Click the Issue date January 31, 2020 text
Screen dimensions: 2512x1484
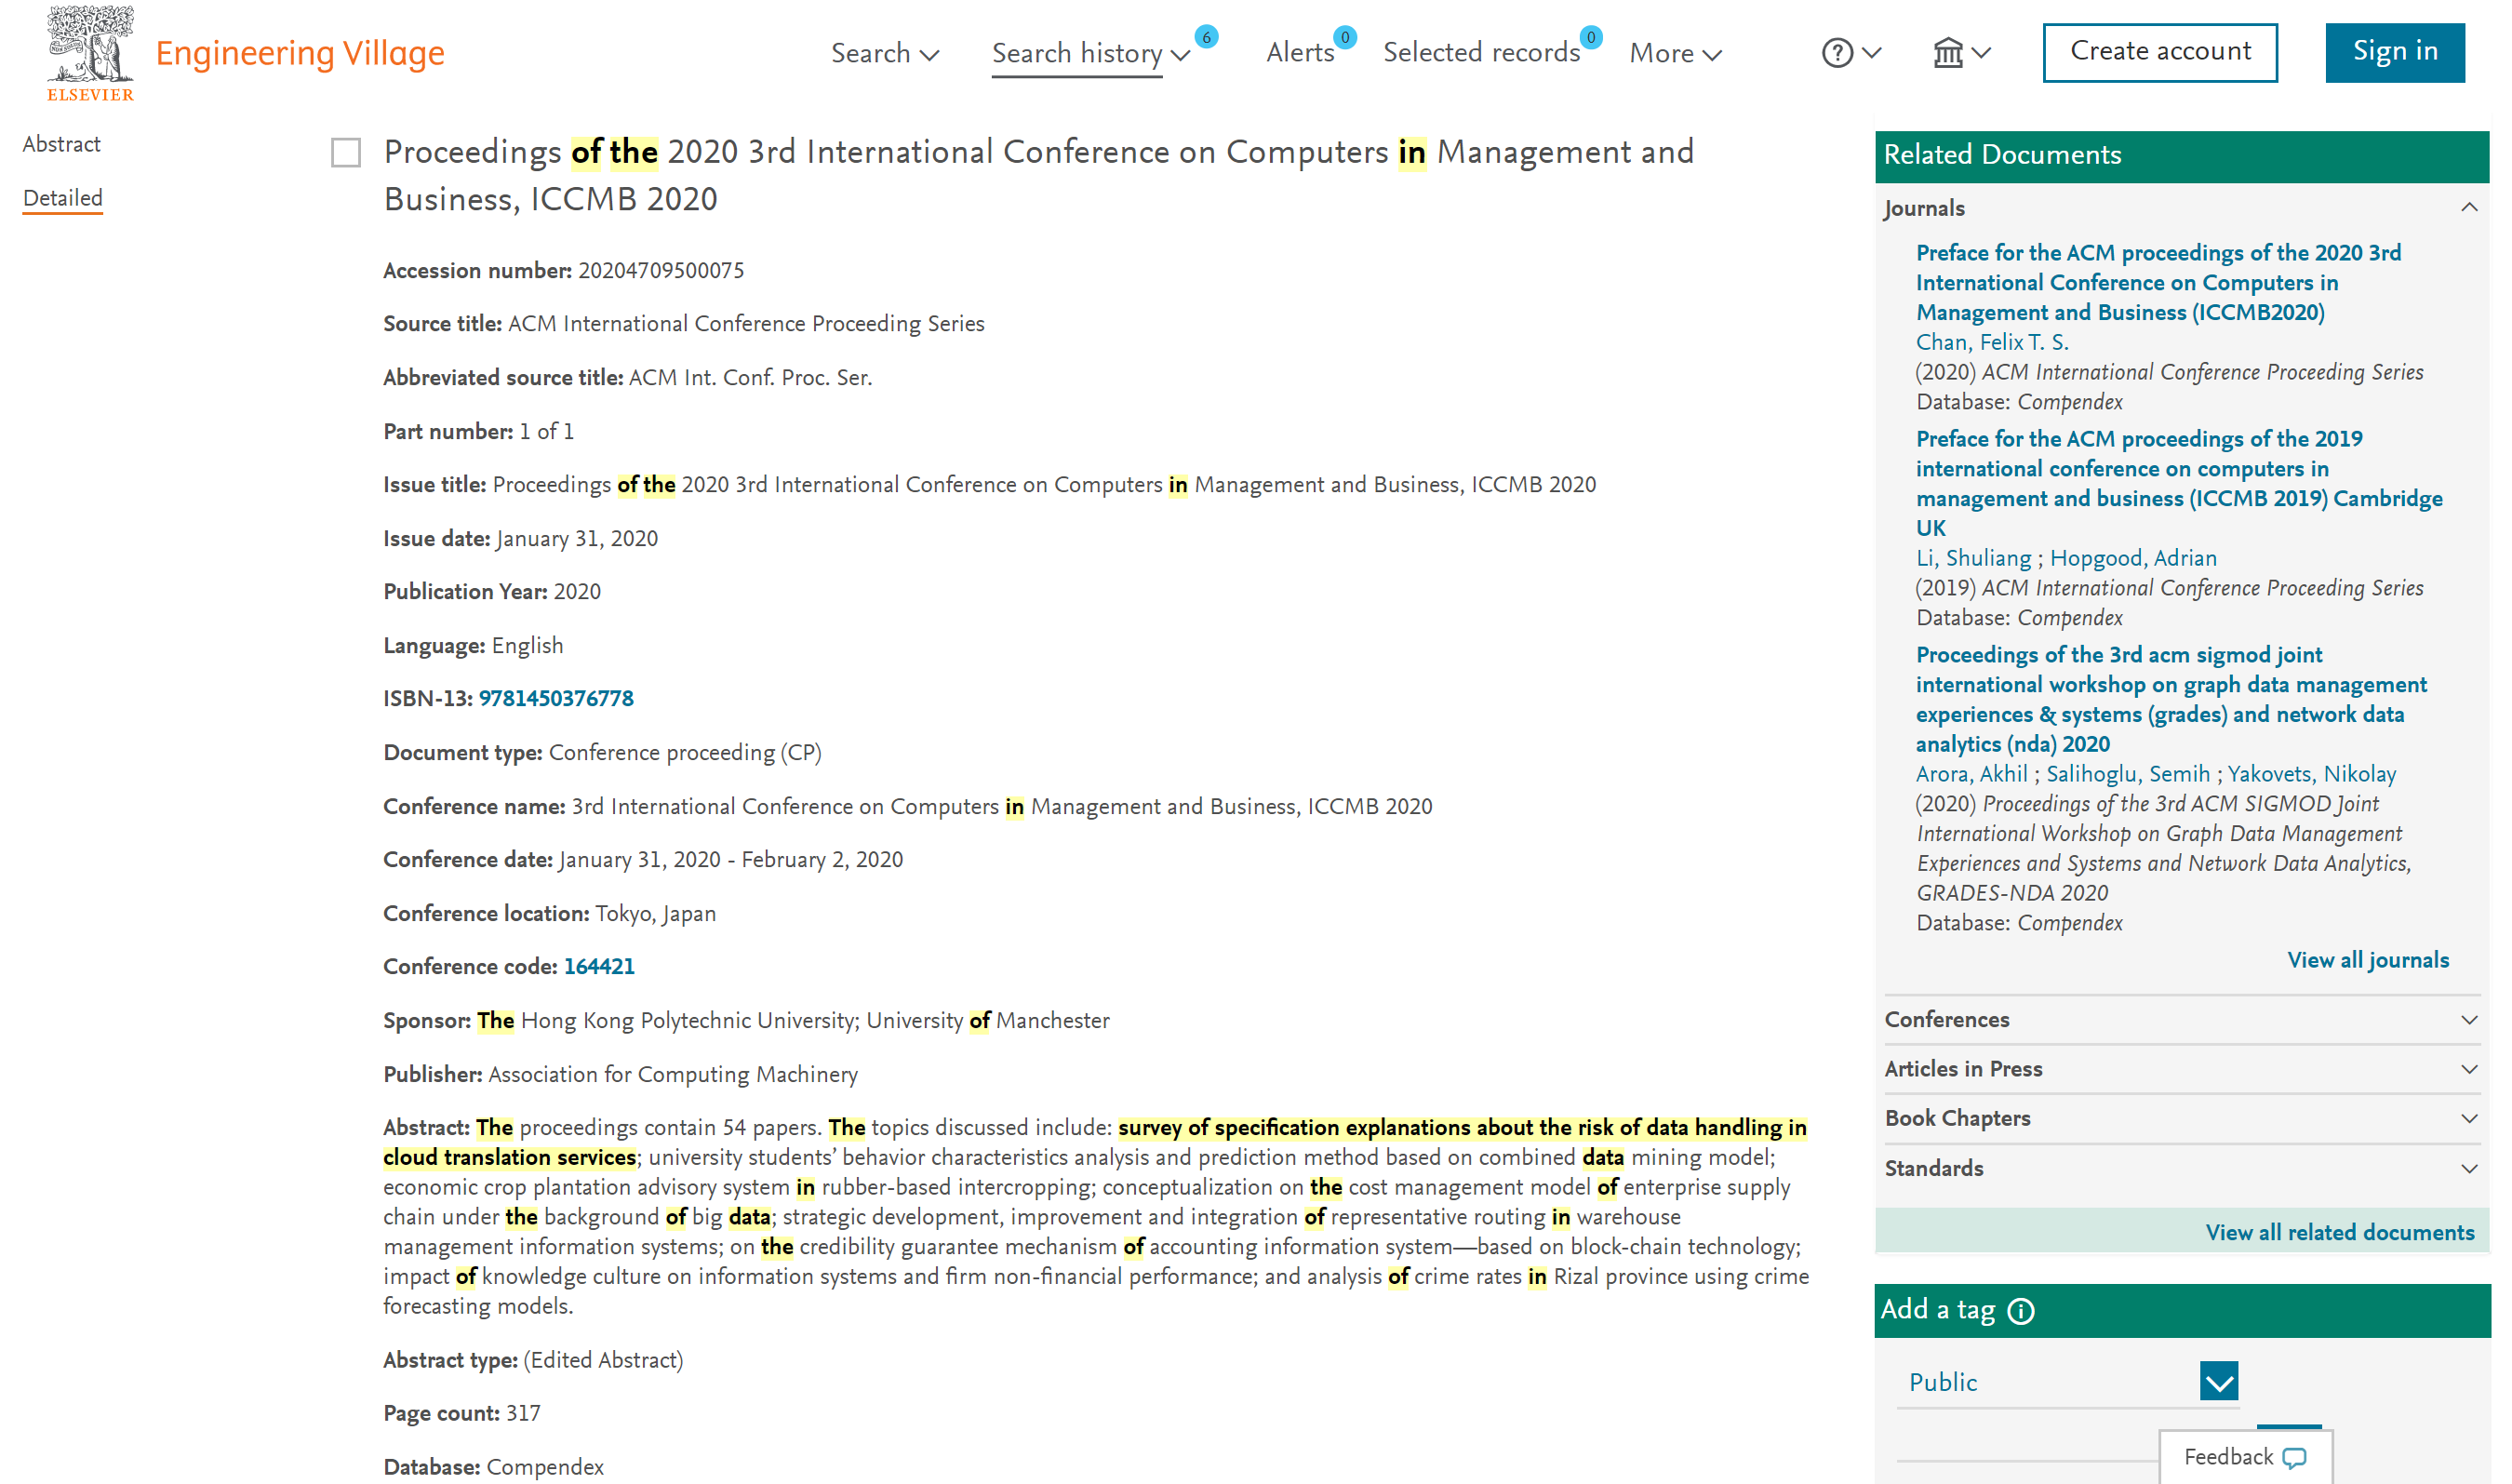coord(577,539)
